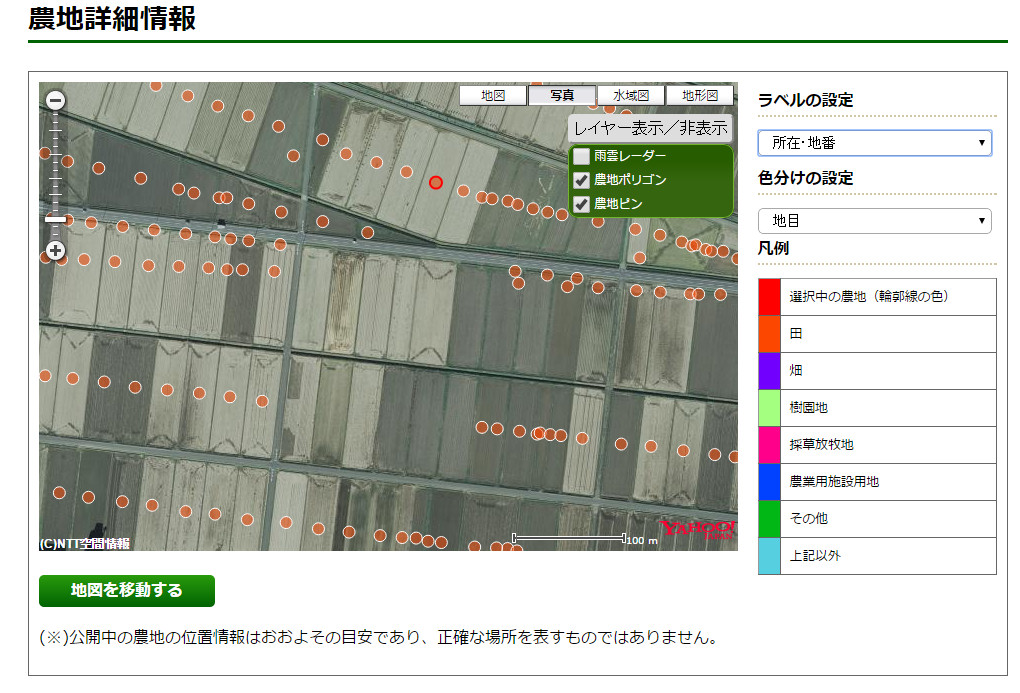This screenshot has width=1020, height=693.
Task: Click the 地図を移動する button
Action: (x=125, y=591)
